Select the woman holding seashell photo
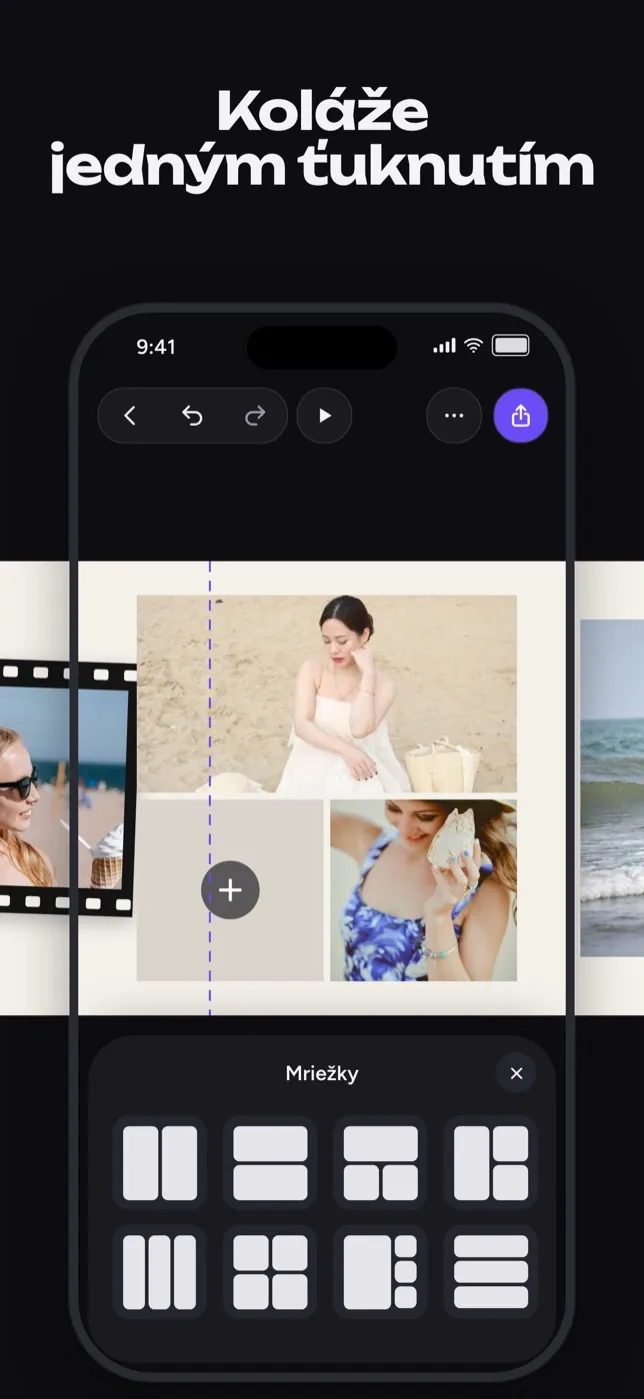 (424, 890)
